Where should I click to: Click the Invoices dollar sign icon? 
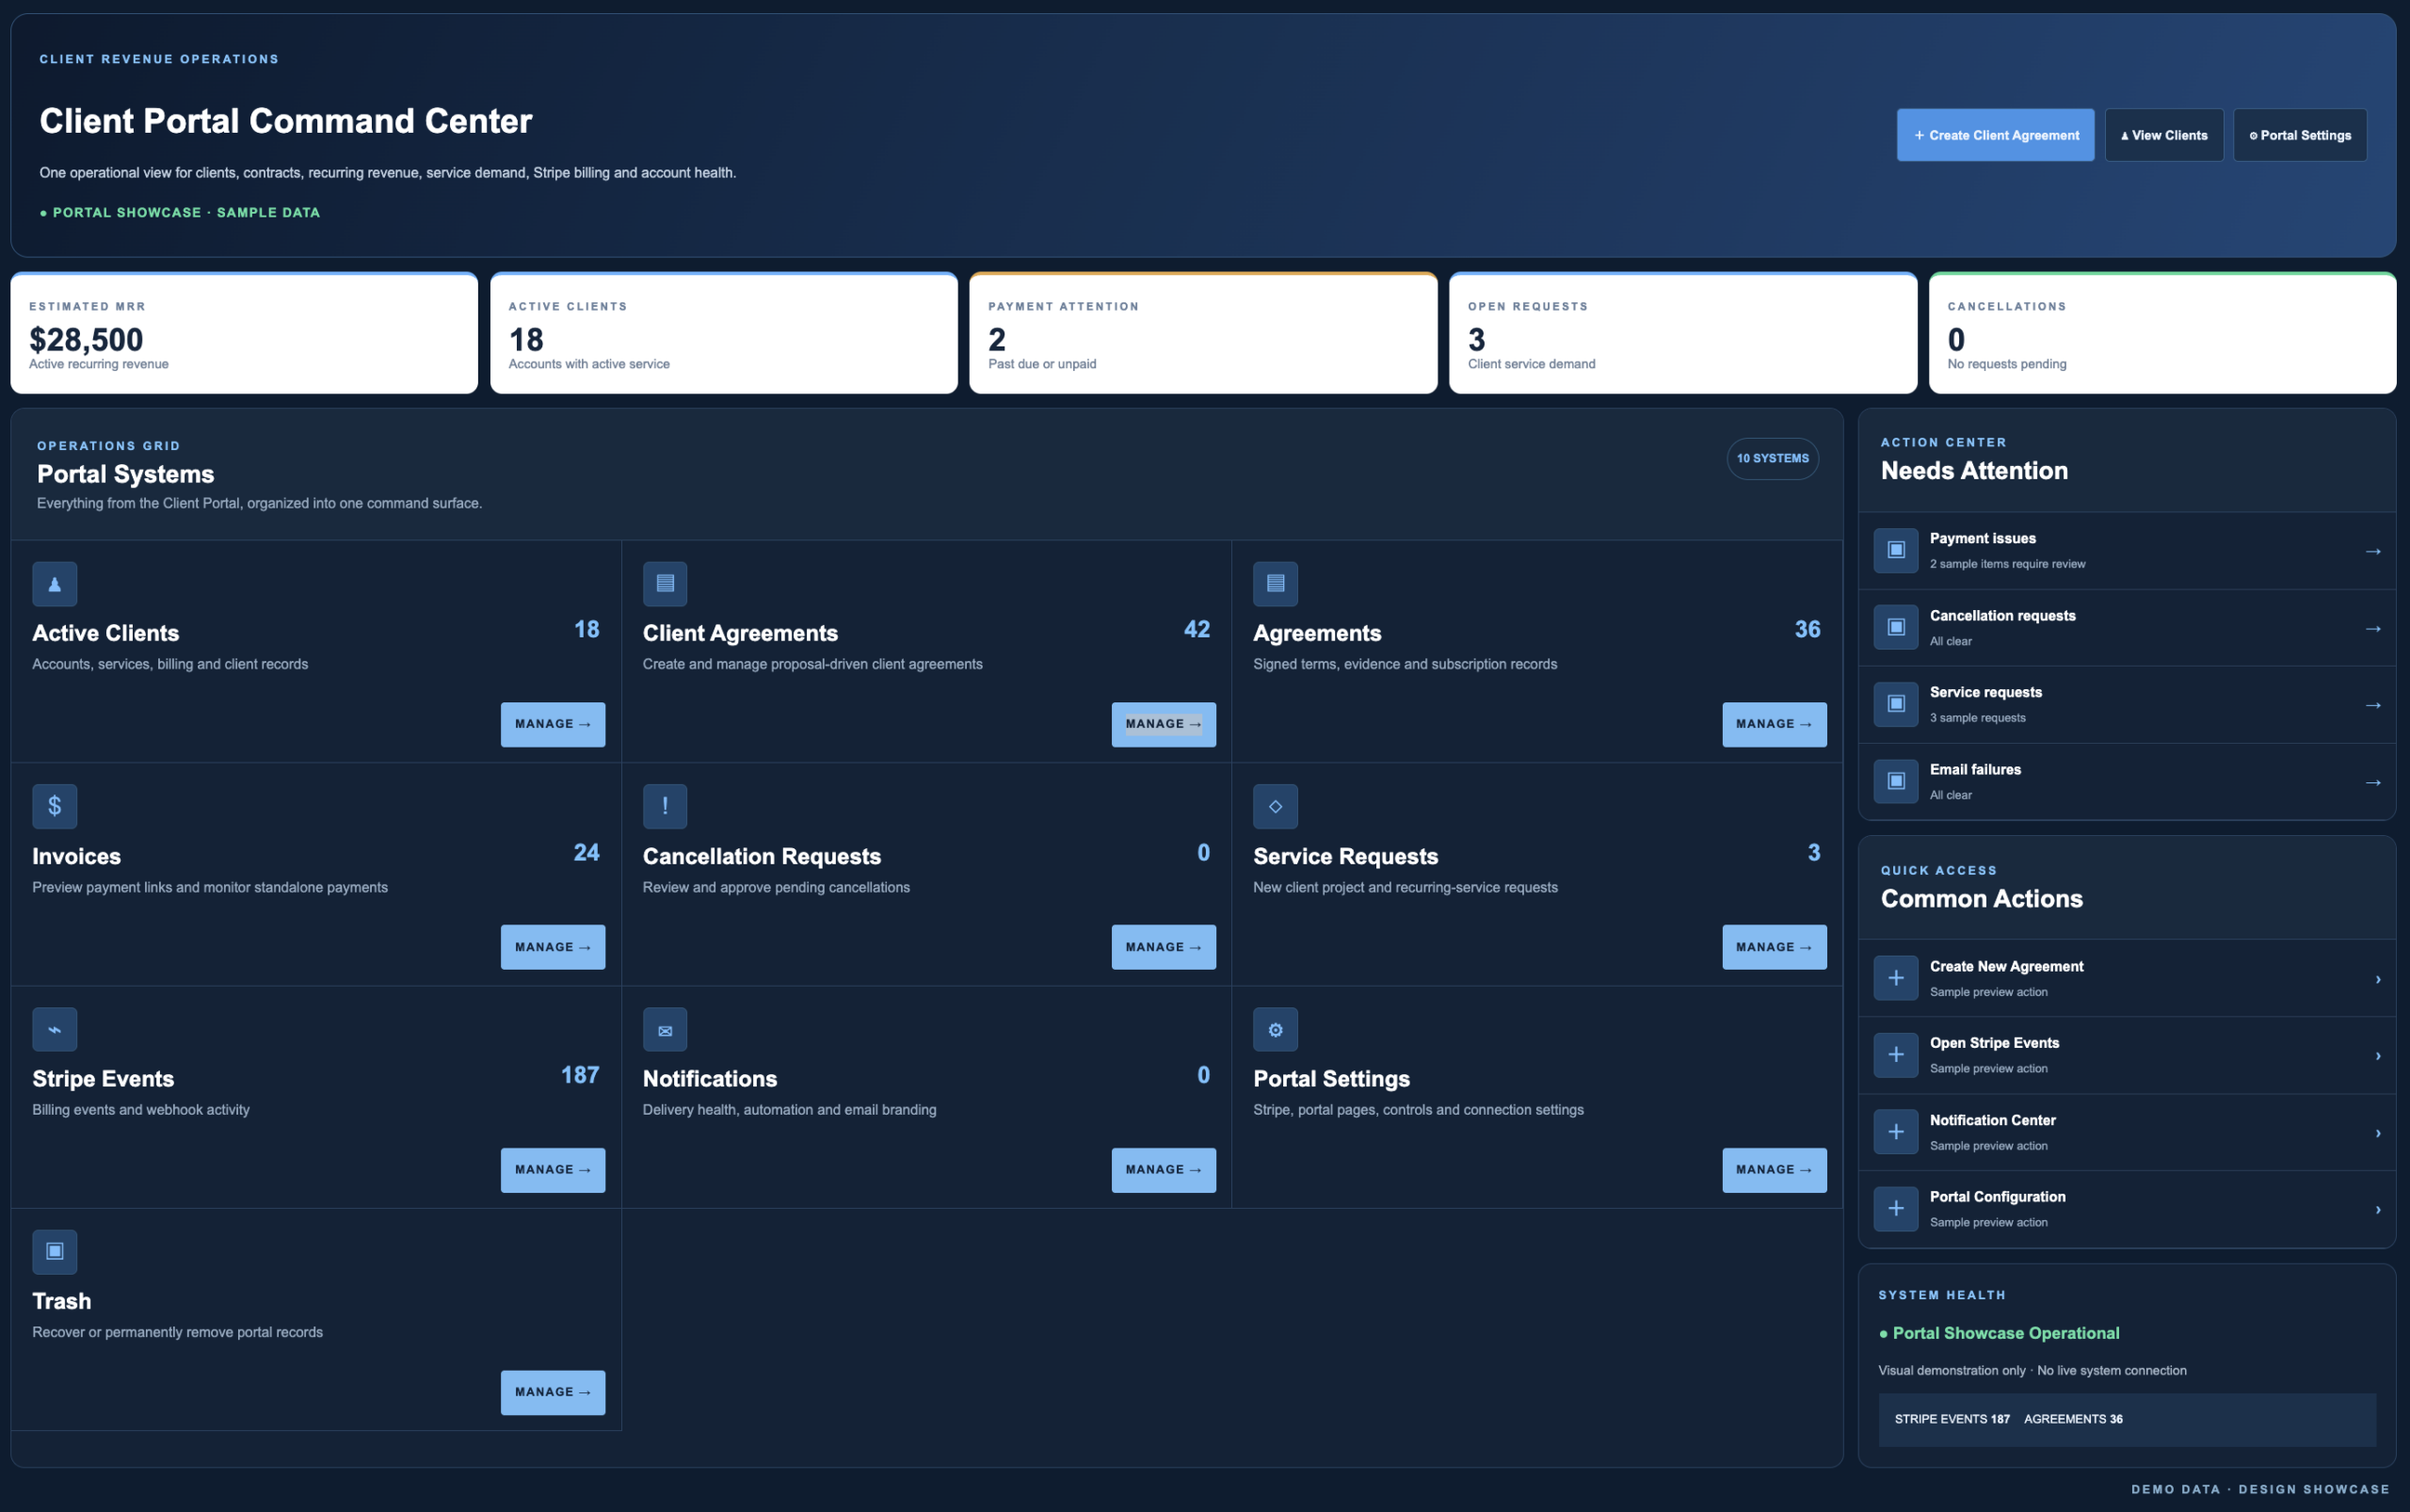(x=54, y=806)
